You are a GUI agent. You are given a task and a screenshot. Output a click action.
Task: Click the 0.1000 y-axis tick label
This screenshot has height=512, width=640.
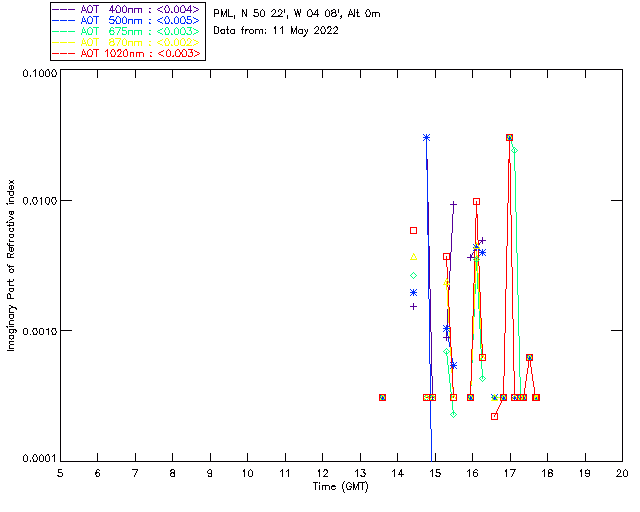coord(39,73)
